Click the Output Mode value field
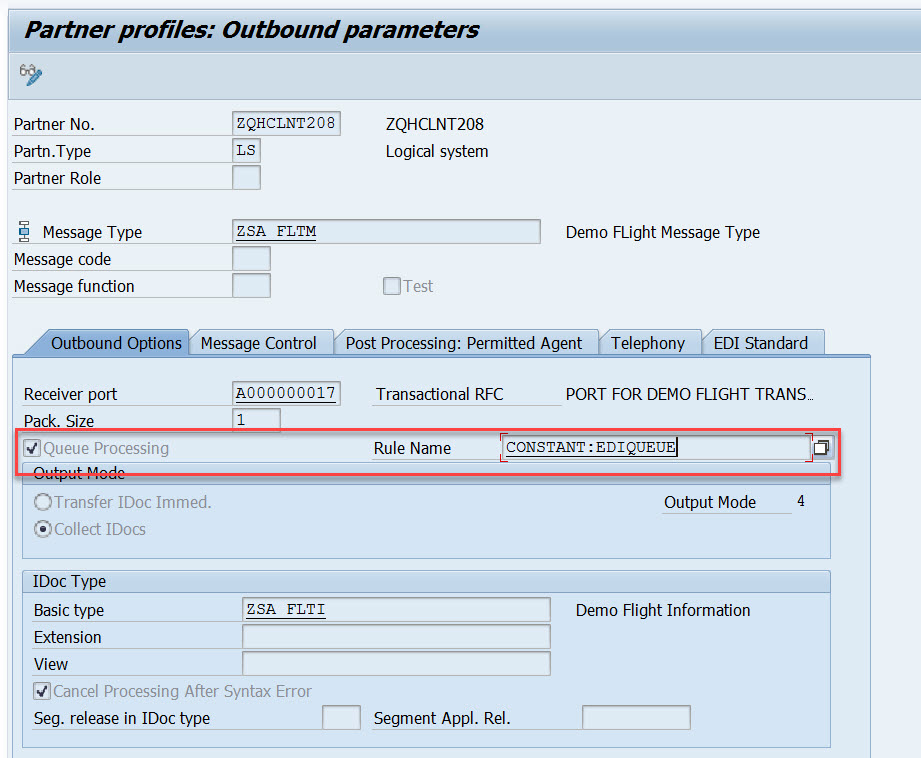This screenshot has height=758, width=921. click(x=800, y=502)
